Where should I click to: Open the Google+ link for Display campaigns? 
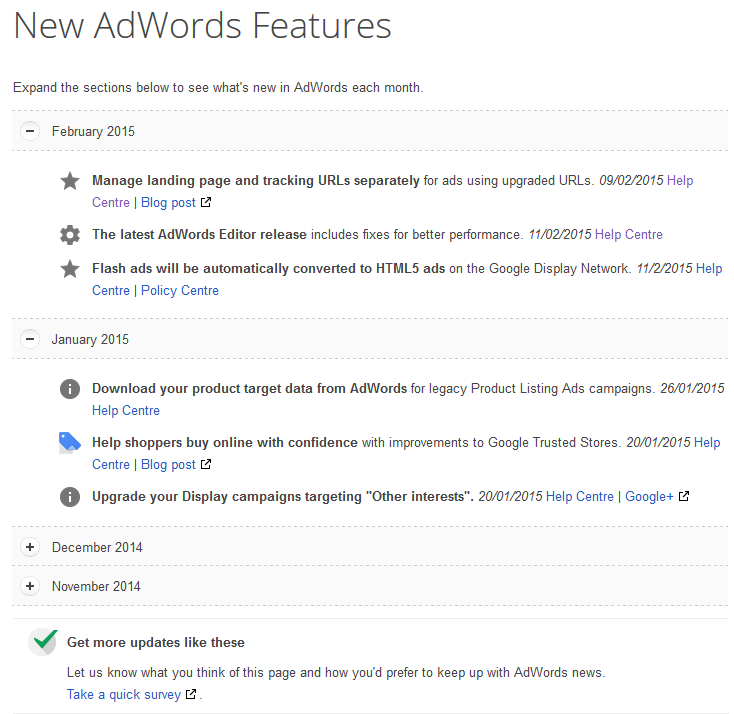(649, 496)
